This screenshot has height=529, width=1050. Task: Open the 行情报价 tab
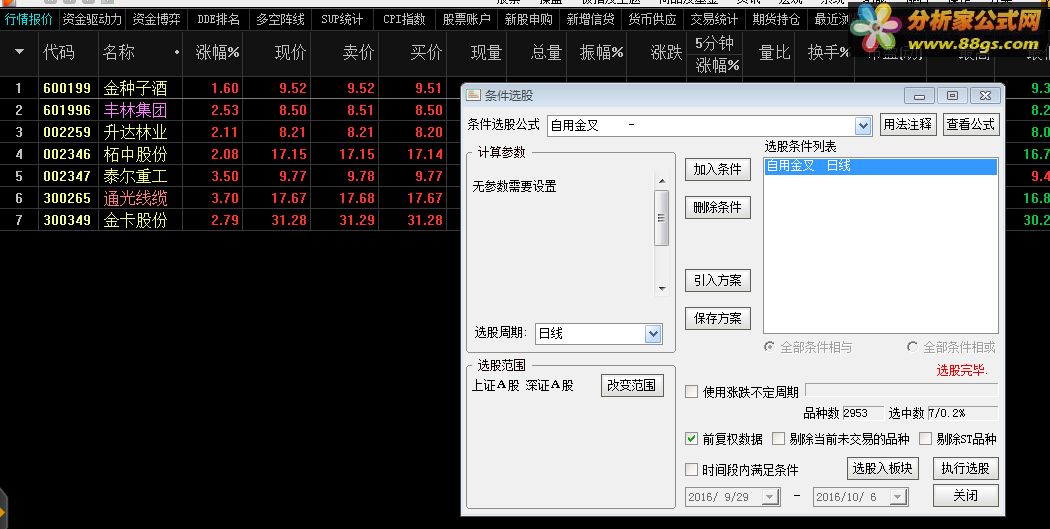click(29, 19)
